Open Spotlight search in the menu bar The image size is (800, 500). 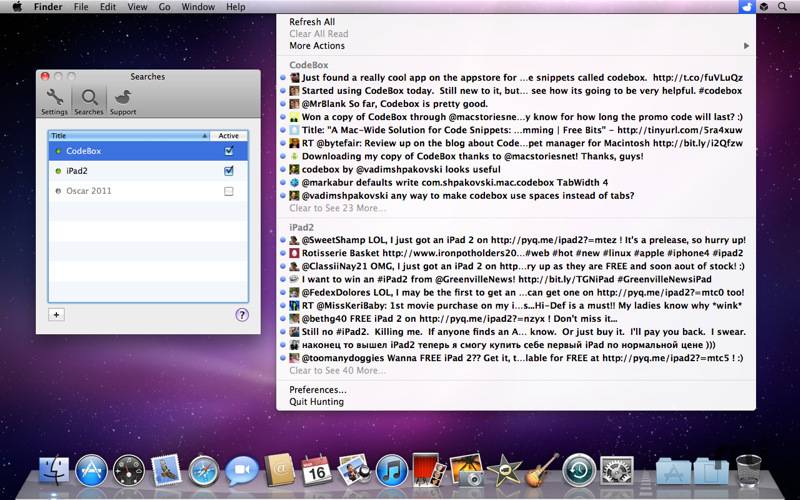point(782,7)
